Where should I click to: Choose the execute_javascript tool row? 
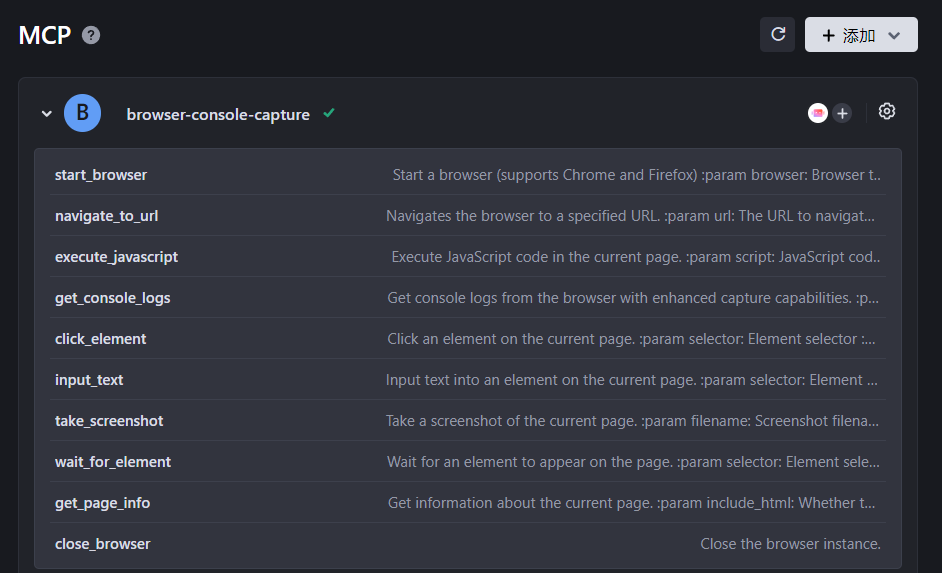coord(117,257)
